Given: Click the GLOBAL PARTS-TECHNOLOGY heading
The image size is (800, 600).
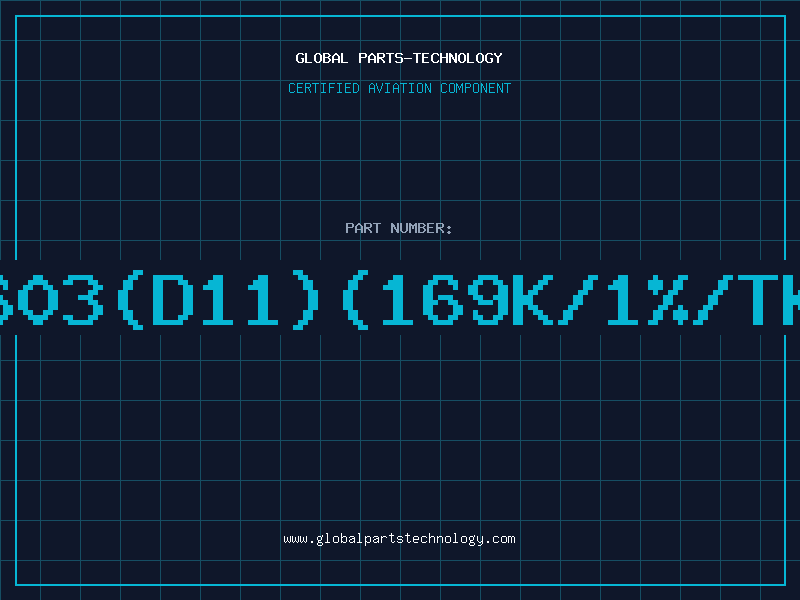Looking at the screenshot, I should (399, 58).
